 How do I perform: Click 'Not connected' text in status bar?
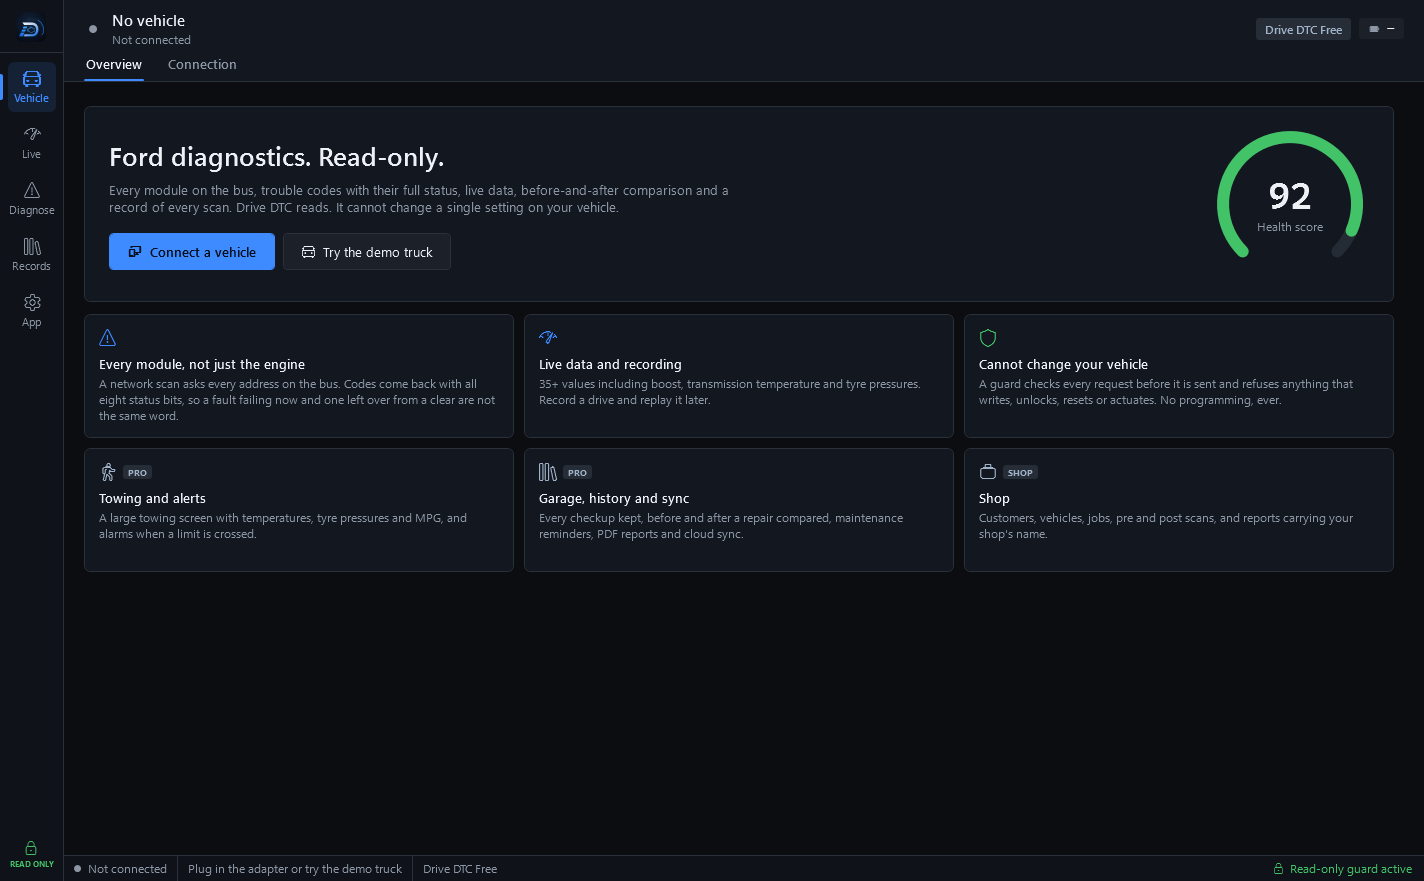coord(127,869)
